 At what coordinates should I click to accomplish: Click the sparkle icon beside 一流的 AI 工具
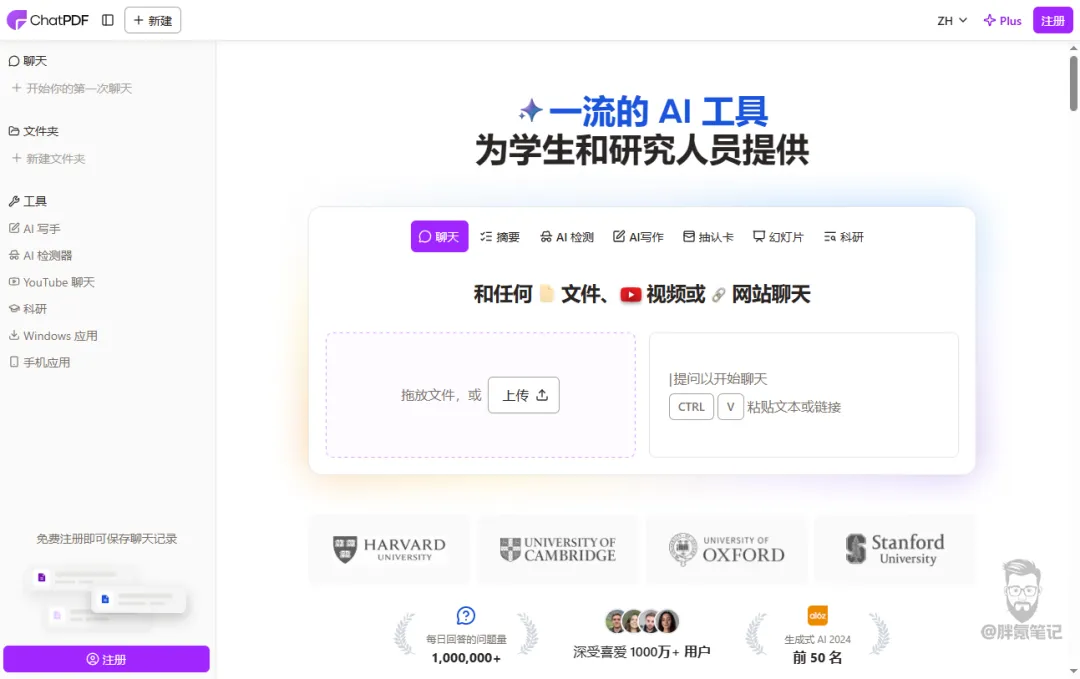[x=530, y=110]
